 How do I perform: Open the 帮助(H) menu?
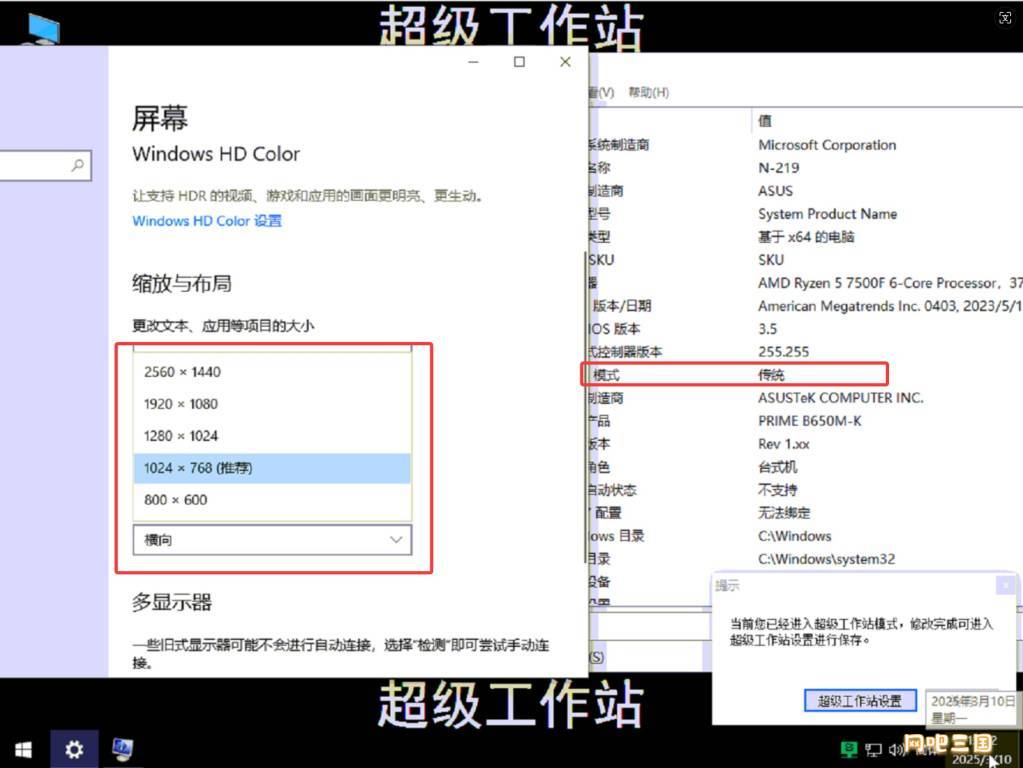649,92
